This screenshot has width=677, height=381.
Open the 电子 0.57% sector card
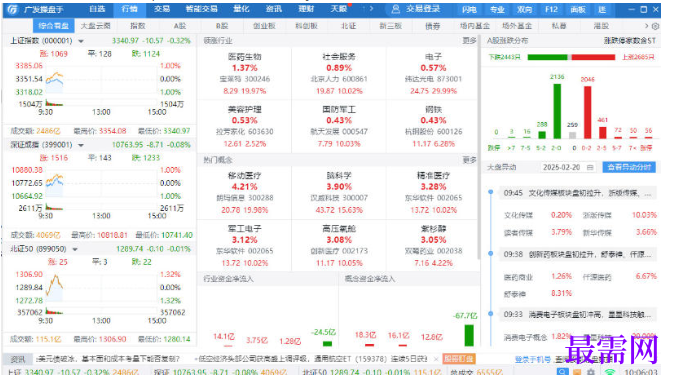coord(433,74)
